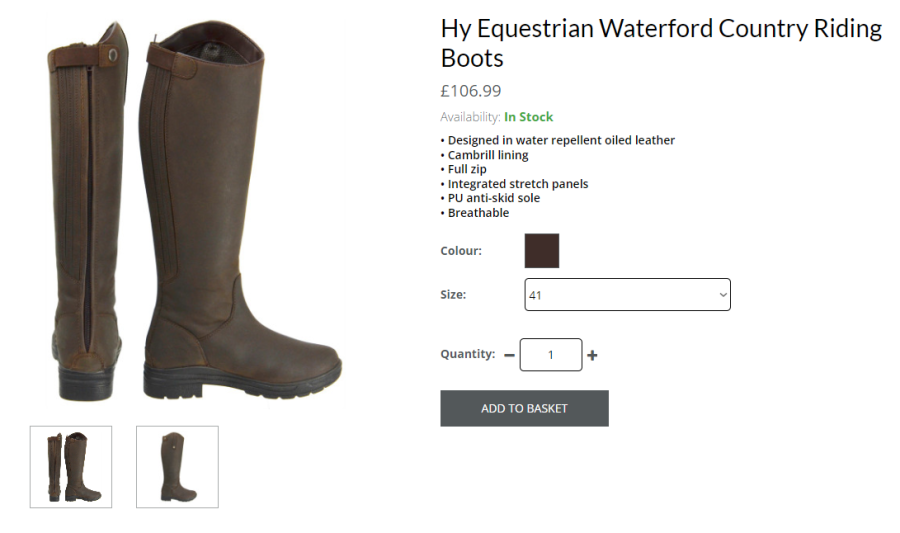The image size is (900, 533).
Task: Click the Breathable bullet text
Action: pyautogui.click(x=478, y=213)
